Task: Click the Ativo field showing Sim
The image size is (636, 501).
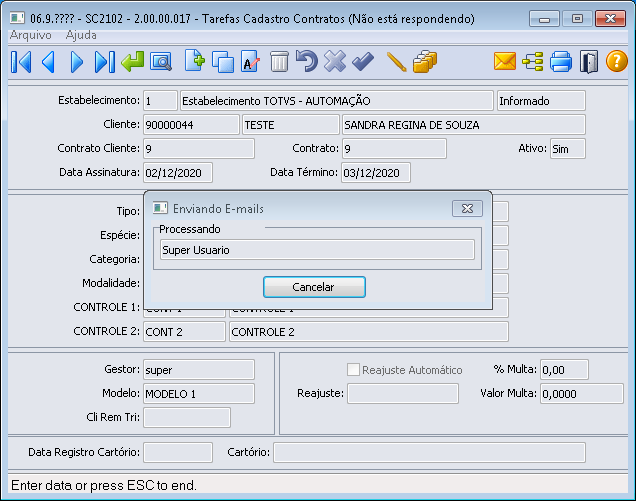Action: tap(568, 149)
